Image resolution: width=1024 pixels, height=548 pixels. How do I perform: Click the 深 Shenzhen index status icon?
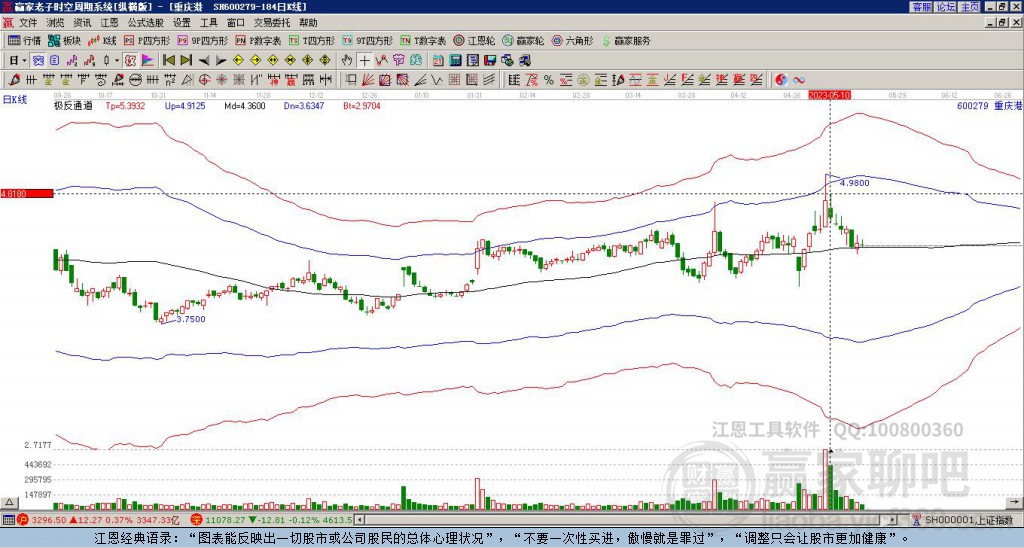(197, 520)
